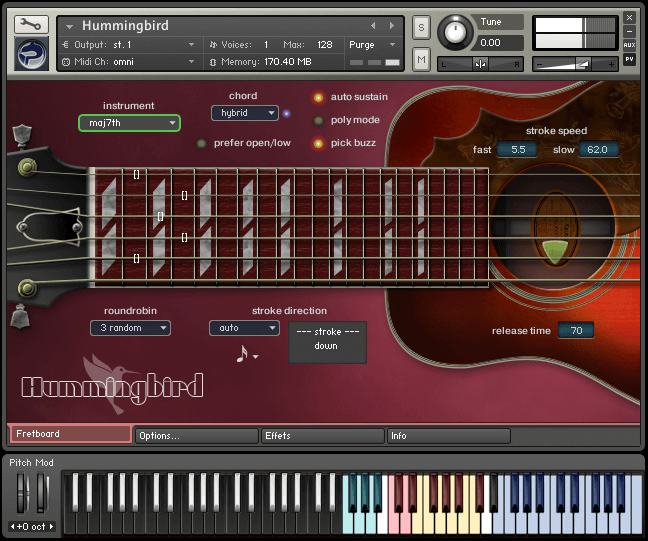Click the Purge button

pyautogui.click(x=373, y=45)
